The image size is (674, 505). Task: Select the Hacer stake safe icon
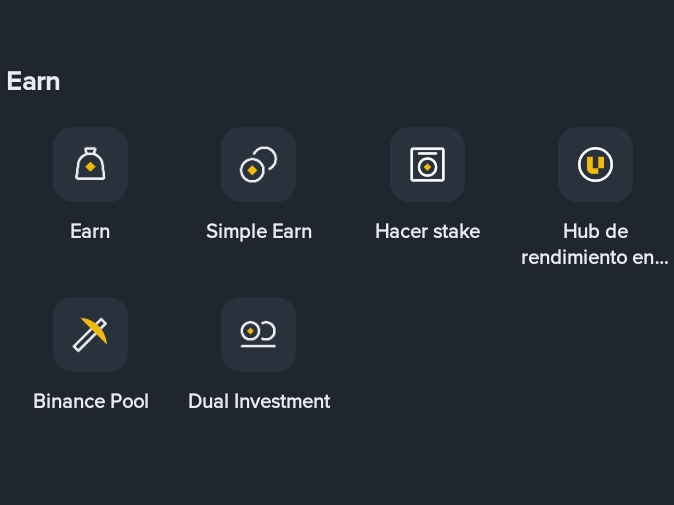427,165
